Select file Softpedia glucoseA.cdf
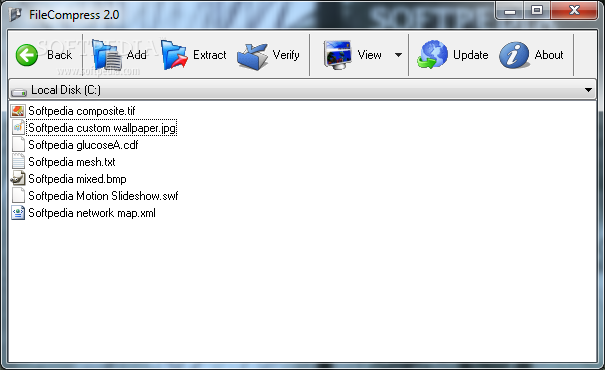Screen dimensions: 605x370 [x=83, y=145]
